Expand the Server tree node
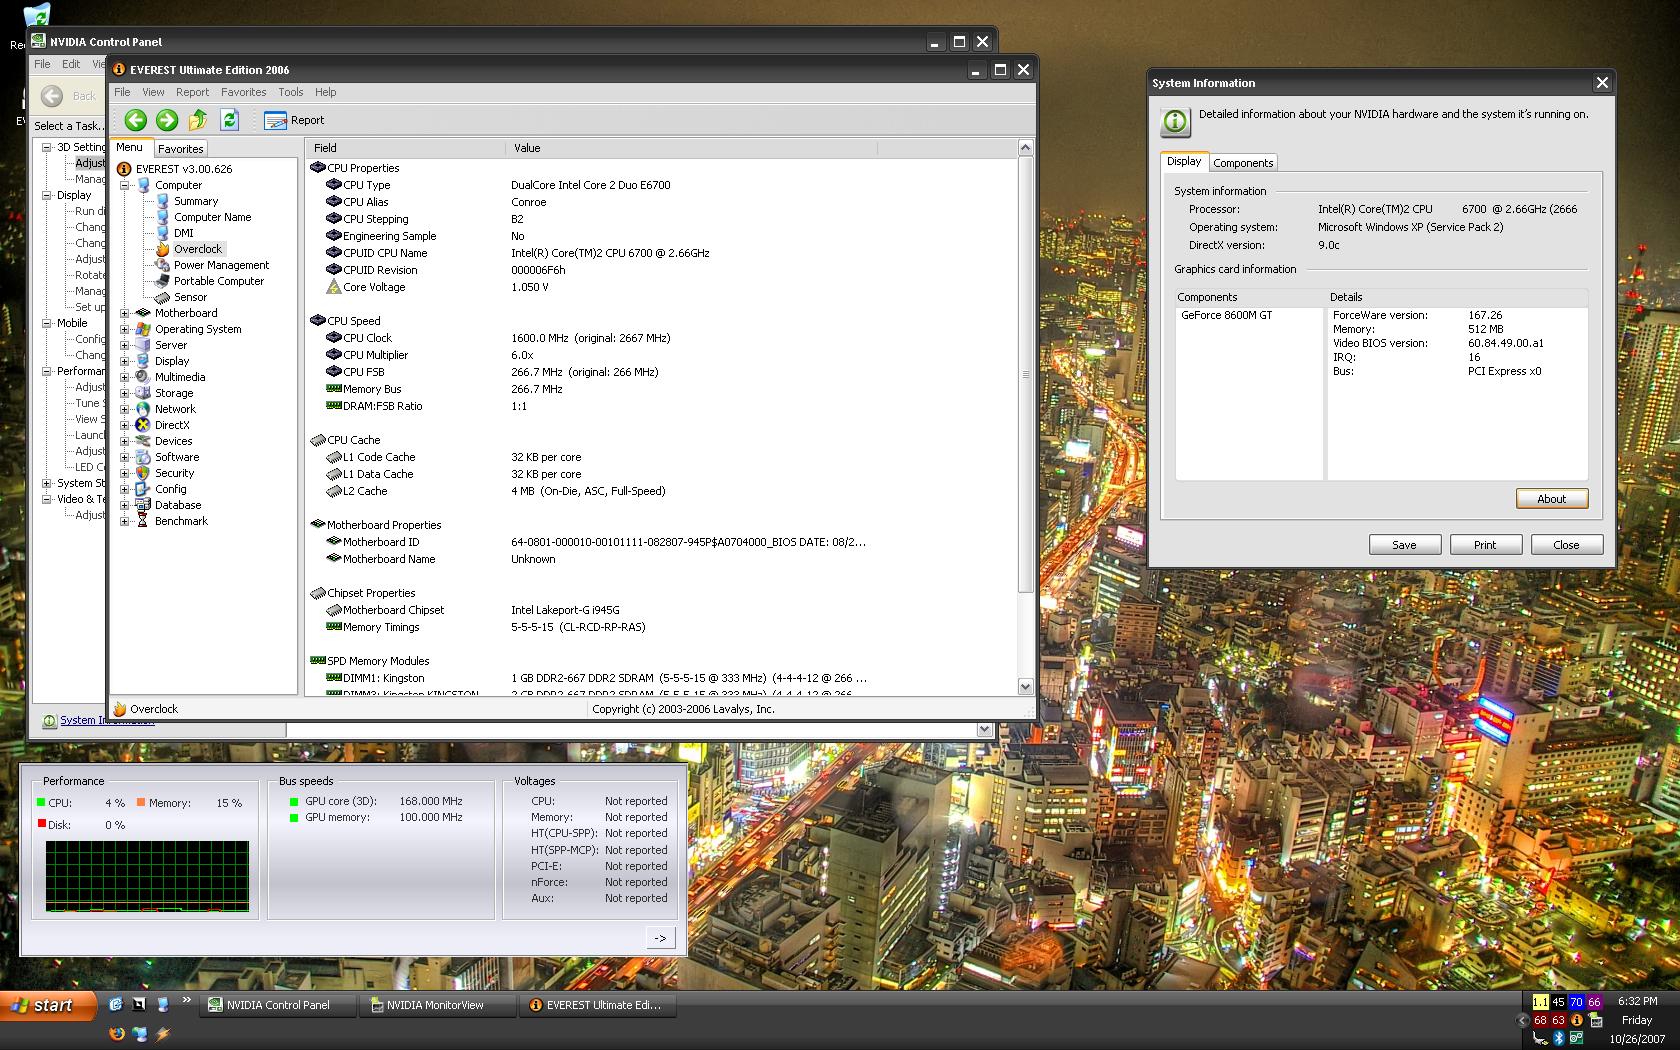 coord(125,345)
